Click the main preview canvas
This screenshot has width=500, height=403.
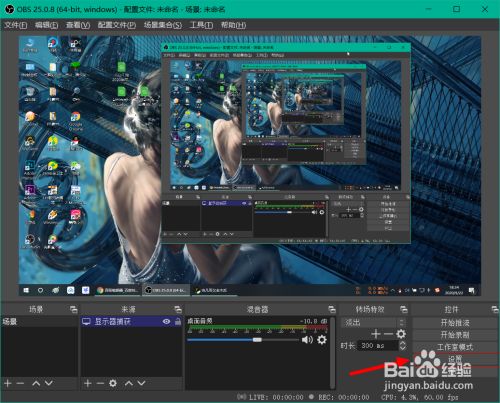click(x=250, y=166)
